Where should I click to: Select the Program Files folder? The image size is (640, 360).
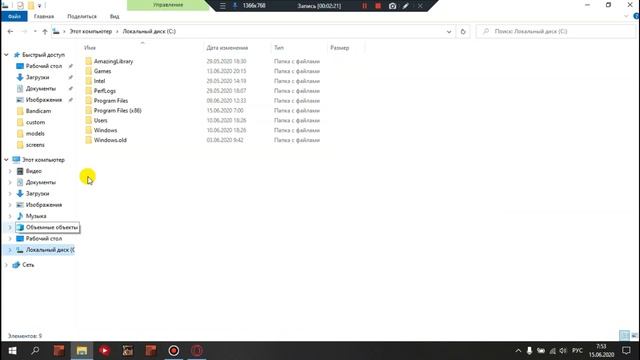[x=111, y=100]
